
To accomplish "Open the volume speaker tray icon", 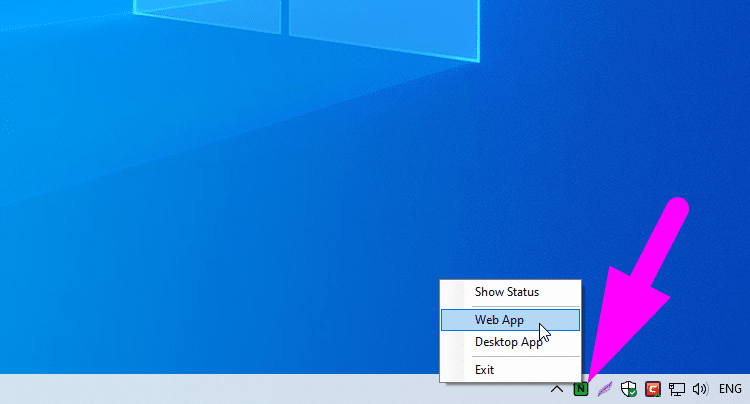I will 700,389.
